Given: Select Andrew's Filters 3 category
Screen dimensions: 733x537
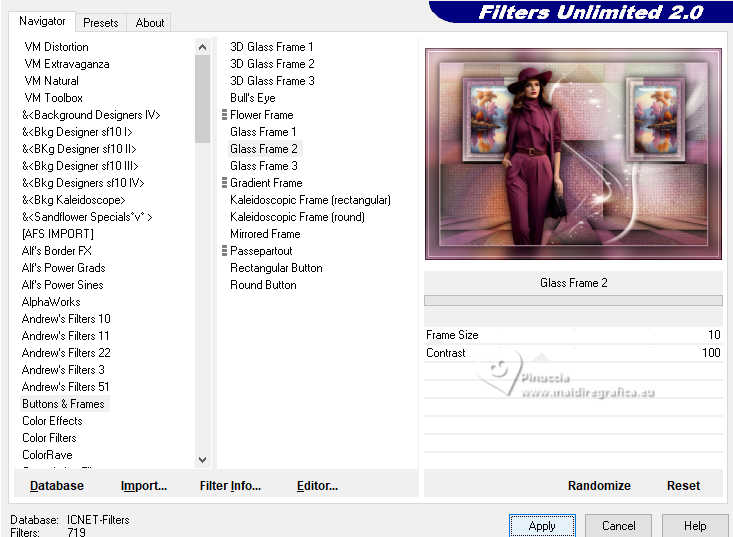Looking at the screenshot, I should click(x=63, y=370).
